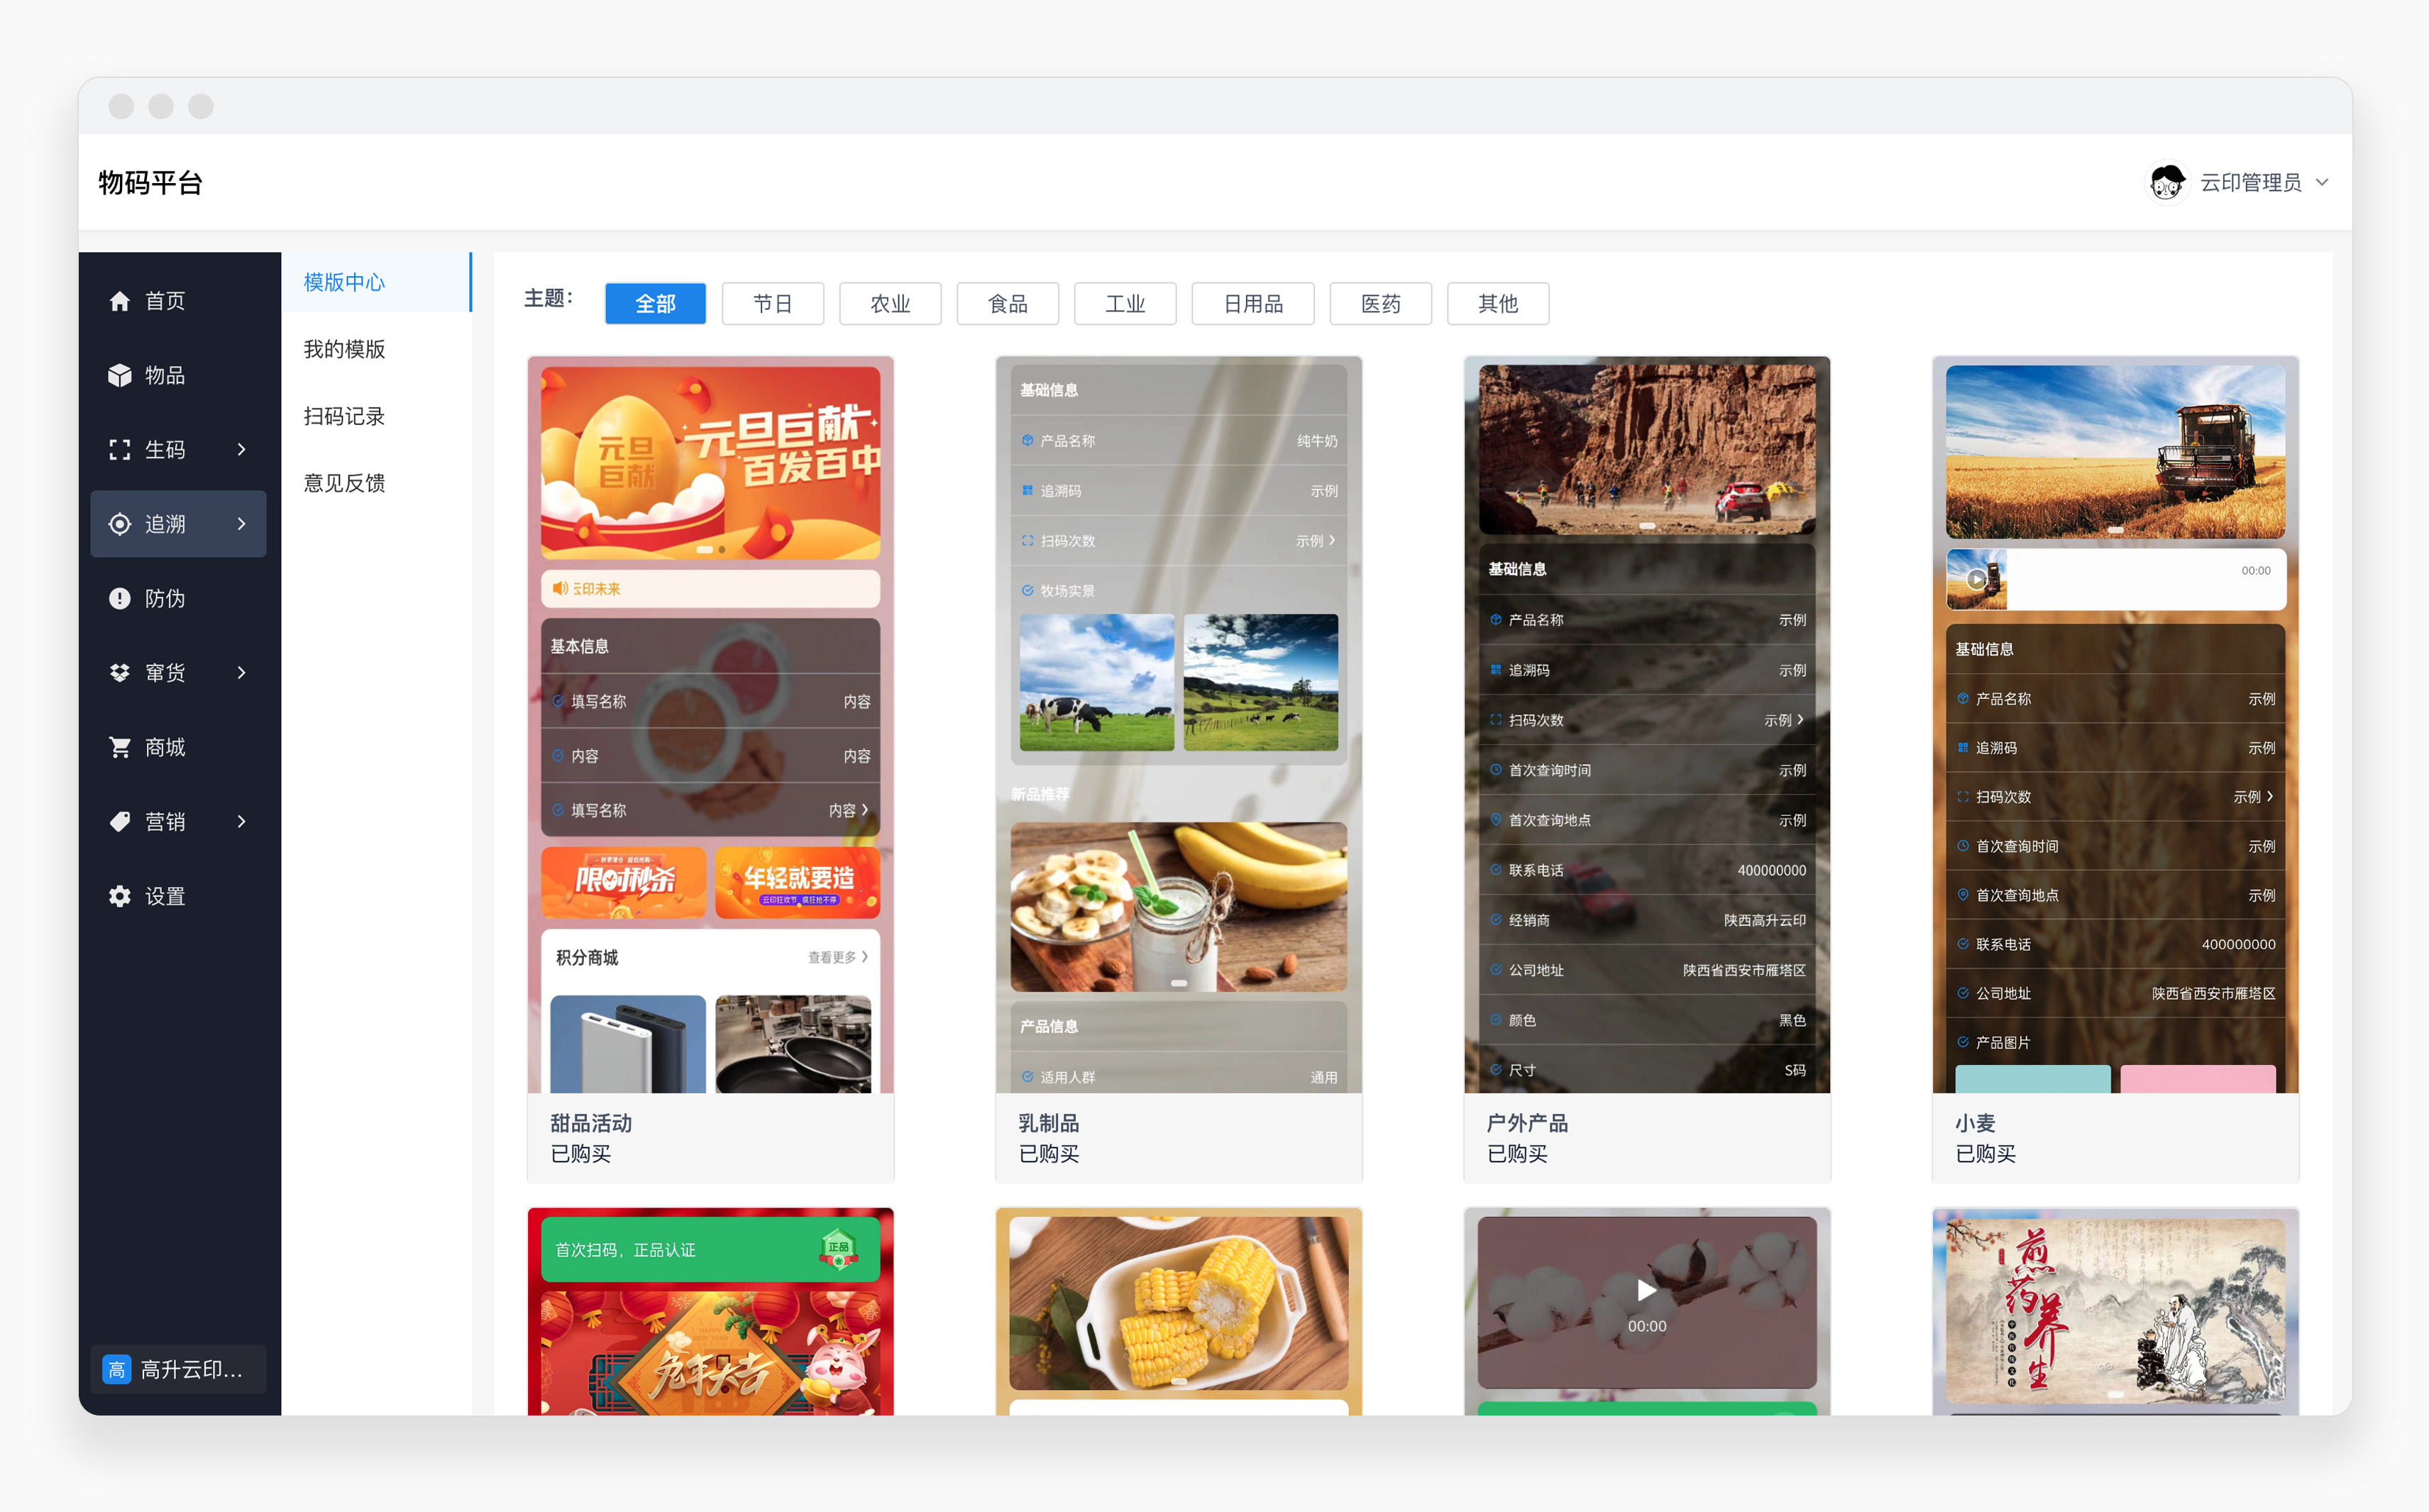Filter templates by 日用品
This screenshot has width=2429, height=1512.
tap(1253, 304)
